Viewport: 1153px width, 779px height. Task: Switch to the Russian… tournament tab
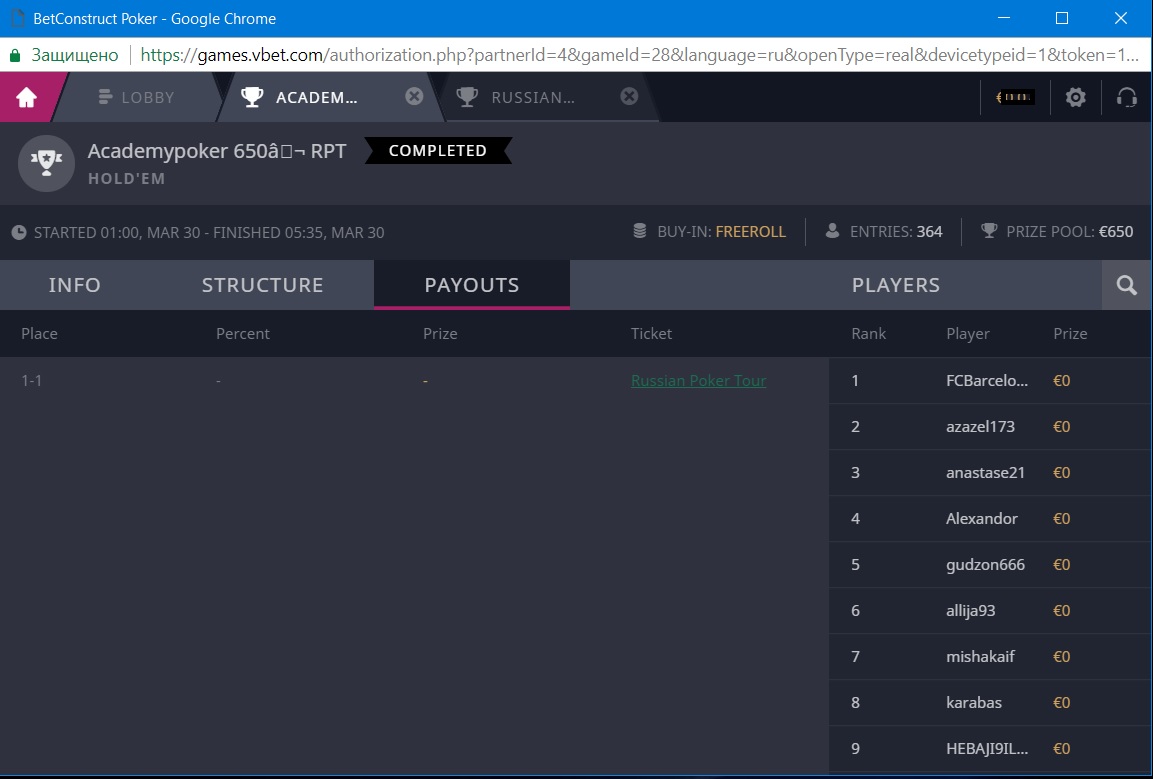pyautogui.click(x=532, y=97)
